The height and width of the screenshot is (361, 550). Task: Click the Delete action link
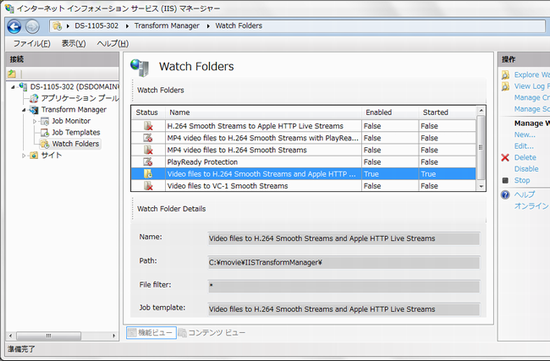525,158
